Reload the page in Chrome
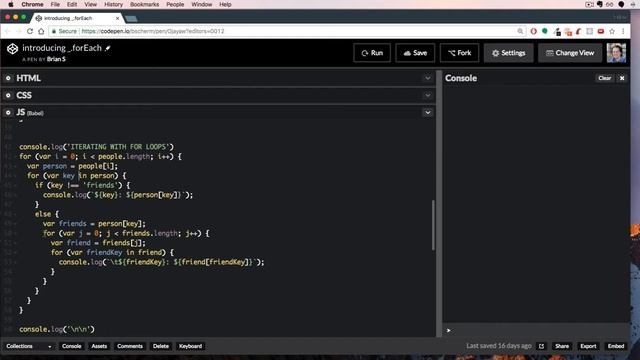The image size is (640, 360). [x=30, y=31]
